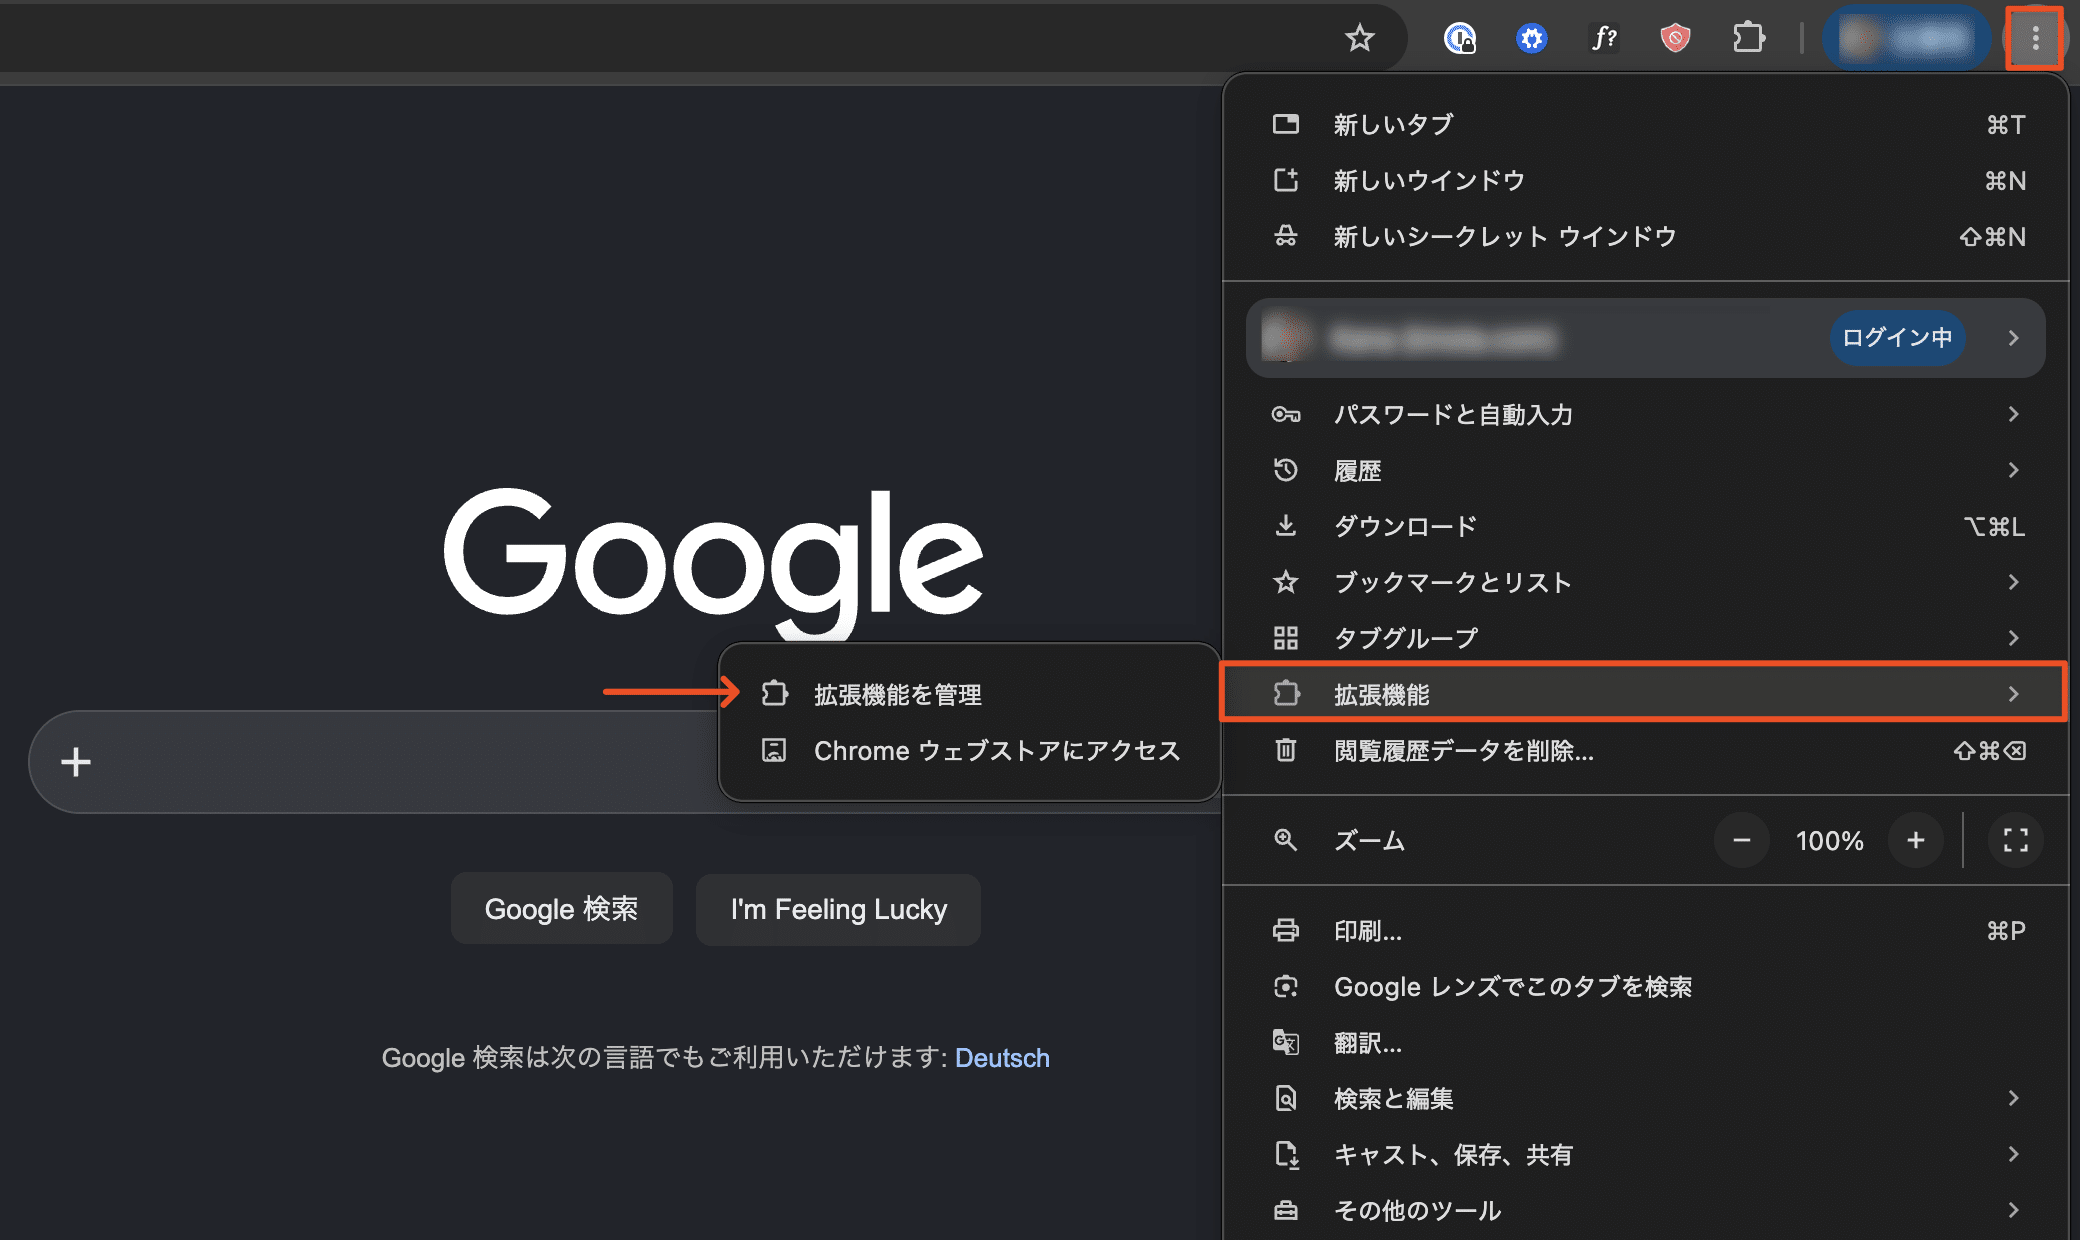Expand the signed-in profile row chevron
This screenshot has width=2080, height=1240.
[x=2013, y=338]
